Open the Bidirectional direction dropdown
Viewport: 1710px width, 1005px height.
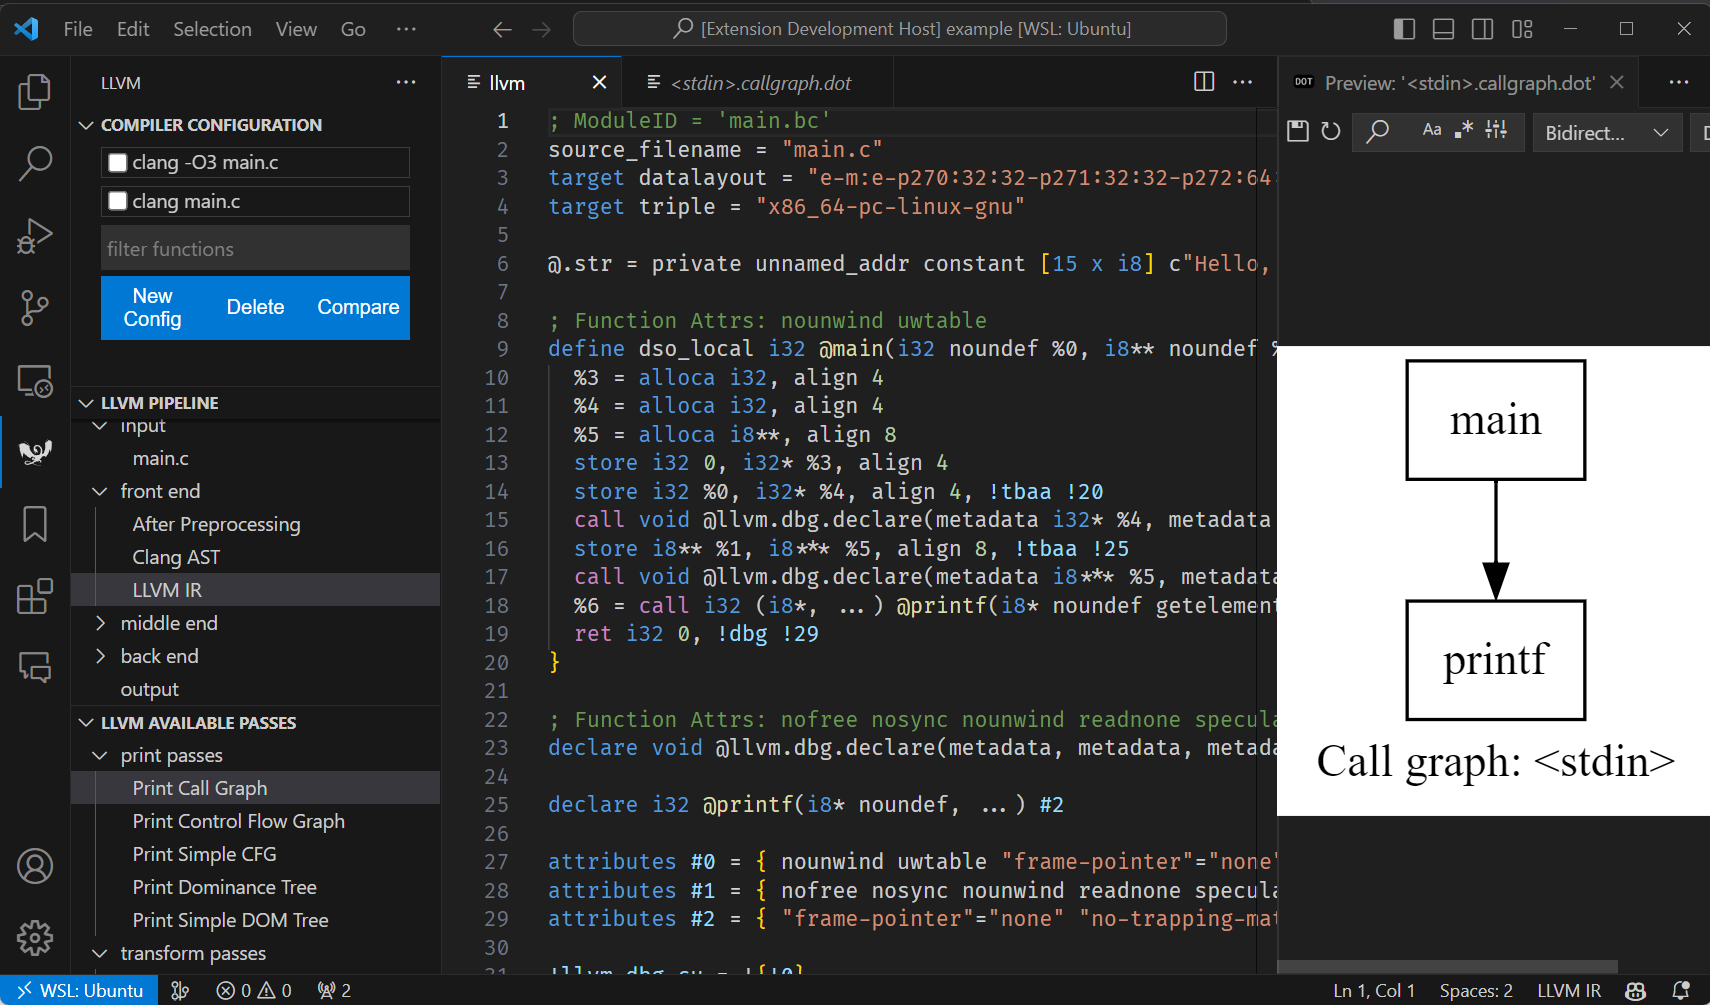coord(1607,132)
